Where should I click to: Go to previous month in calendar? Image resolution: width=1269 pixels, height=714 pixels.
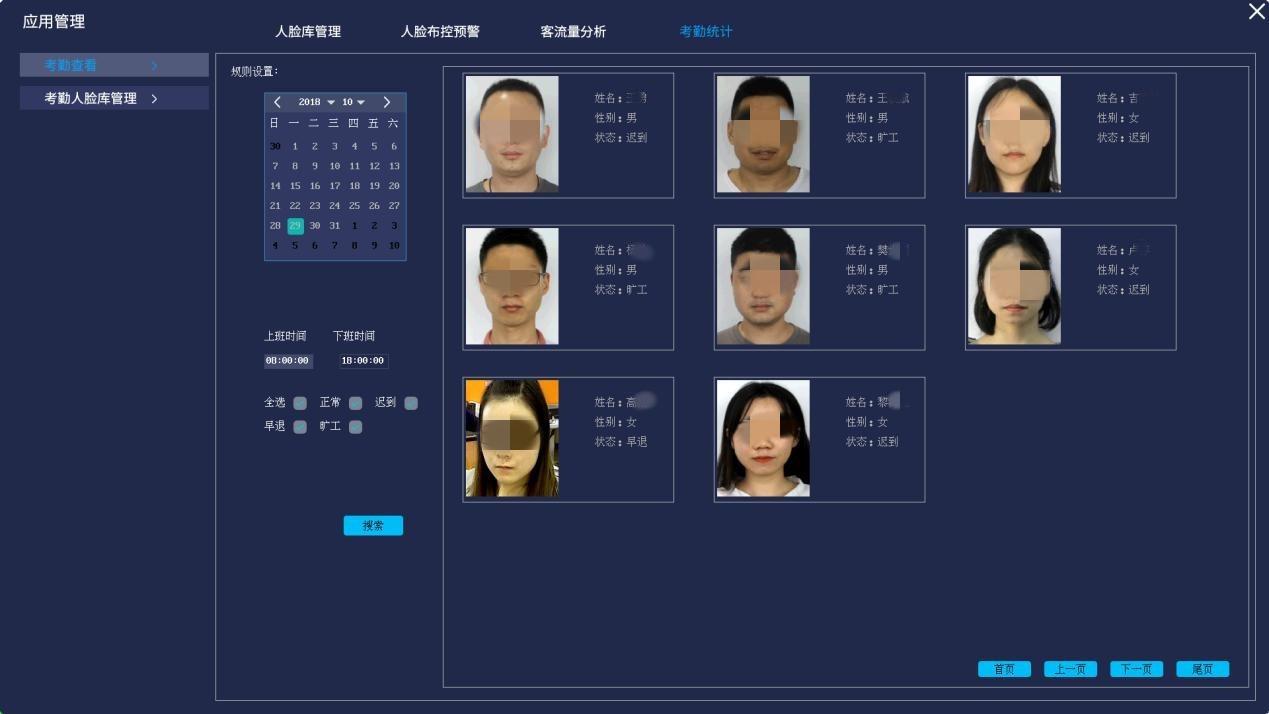tap(277, 102)
